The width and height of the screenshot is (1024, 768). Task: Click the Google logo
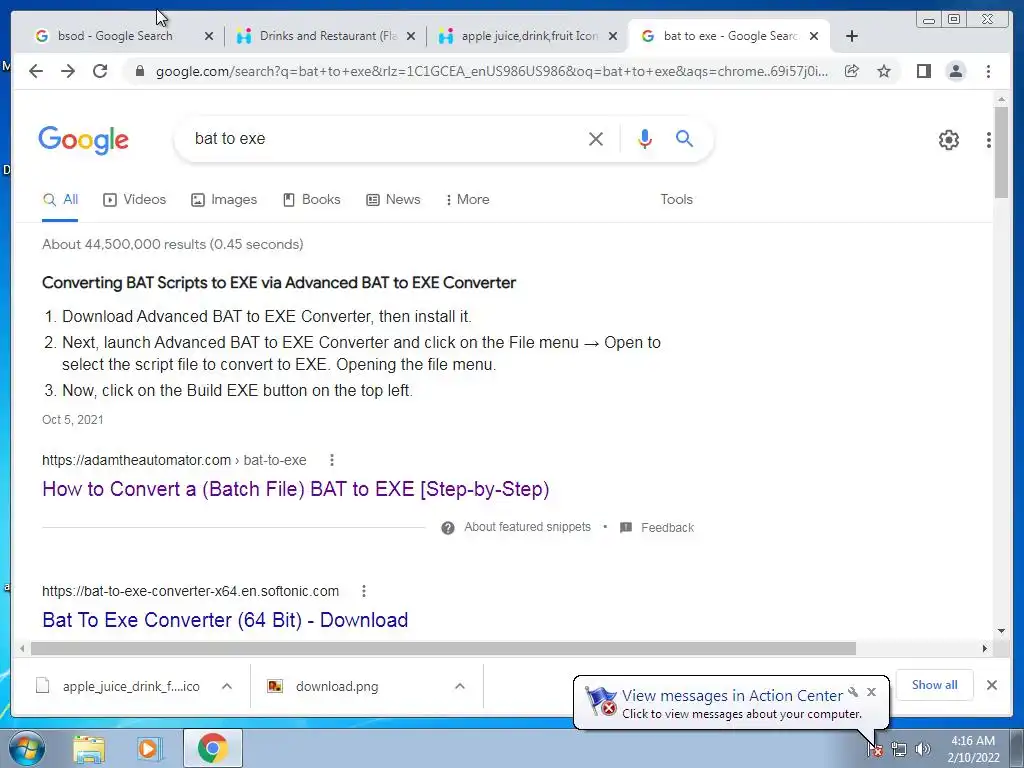pos(84,140)
